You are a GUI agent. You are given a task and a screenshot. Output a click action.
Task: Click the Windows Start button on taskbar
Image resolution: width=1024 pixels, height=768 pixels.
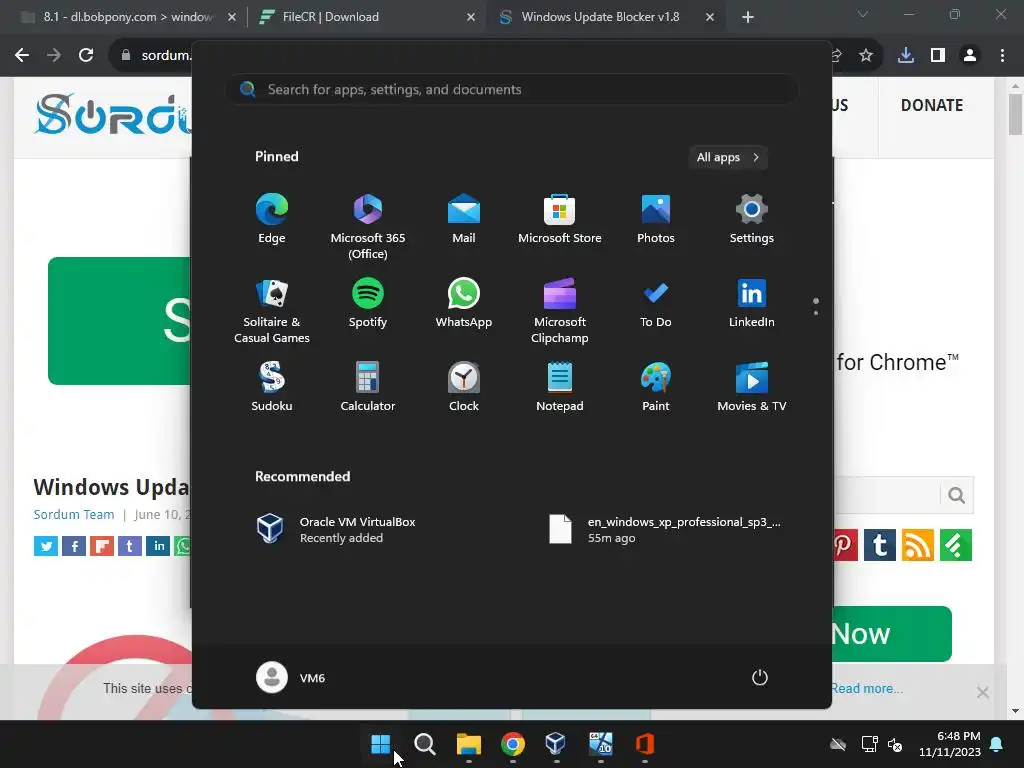[381, 744]
